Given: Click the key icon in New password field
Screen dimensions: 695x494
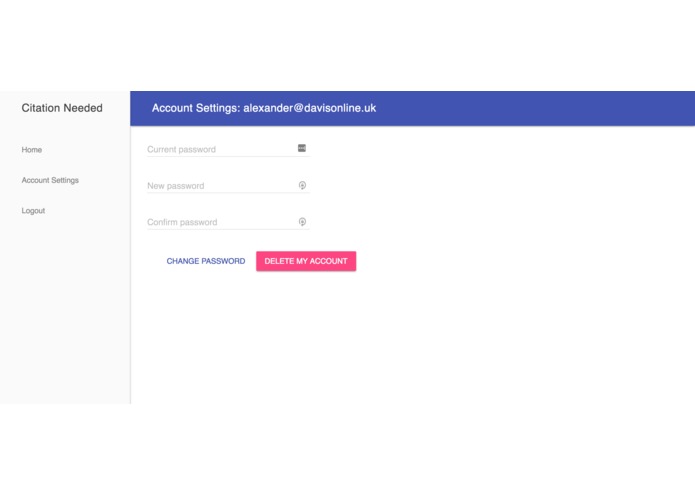Looking at the screenshot, I should coord(302,185).
